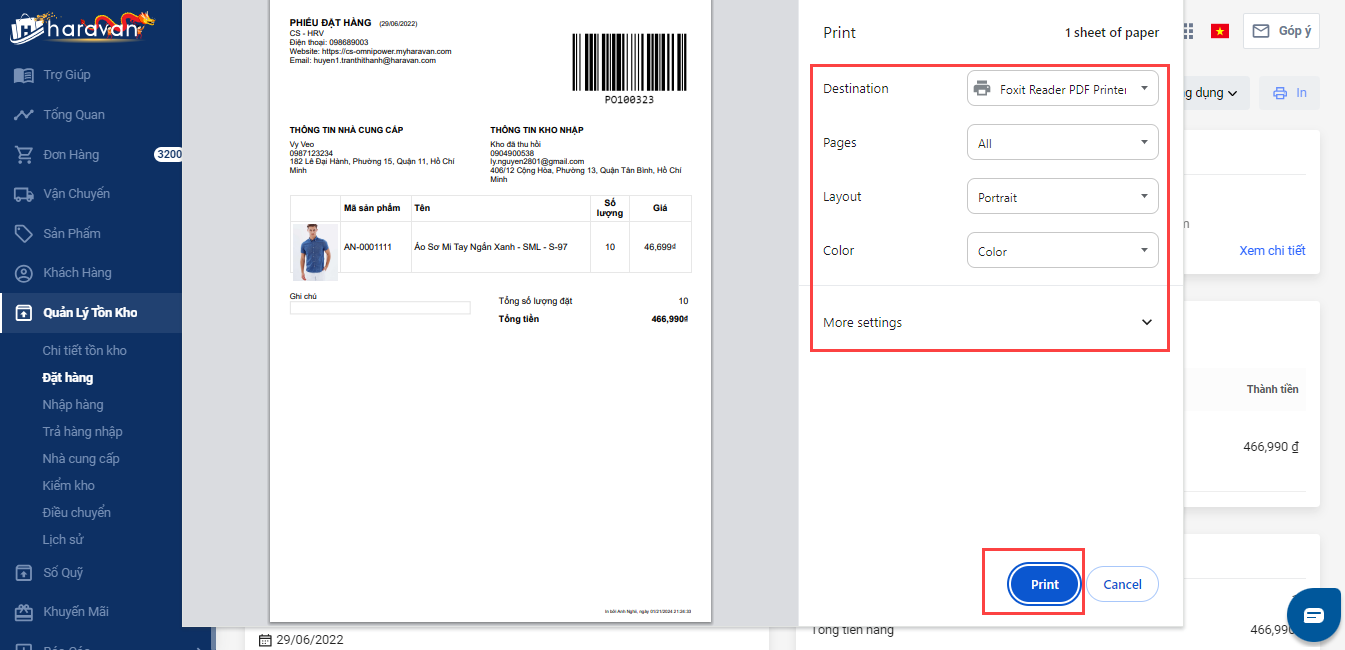Click the Tổng Quan chart icon

(x=24, y=115)
